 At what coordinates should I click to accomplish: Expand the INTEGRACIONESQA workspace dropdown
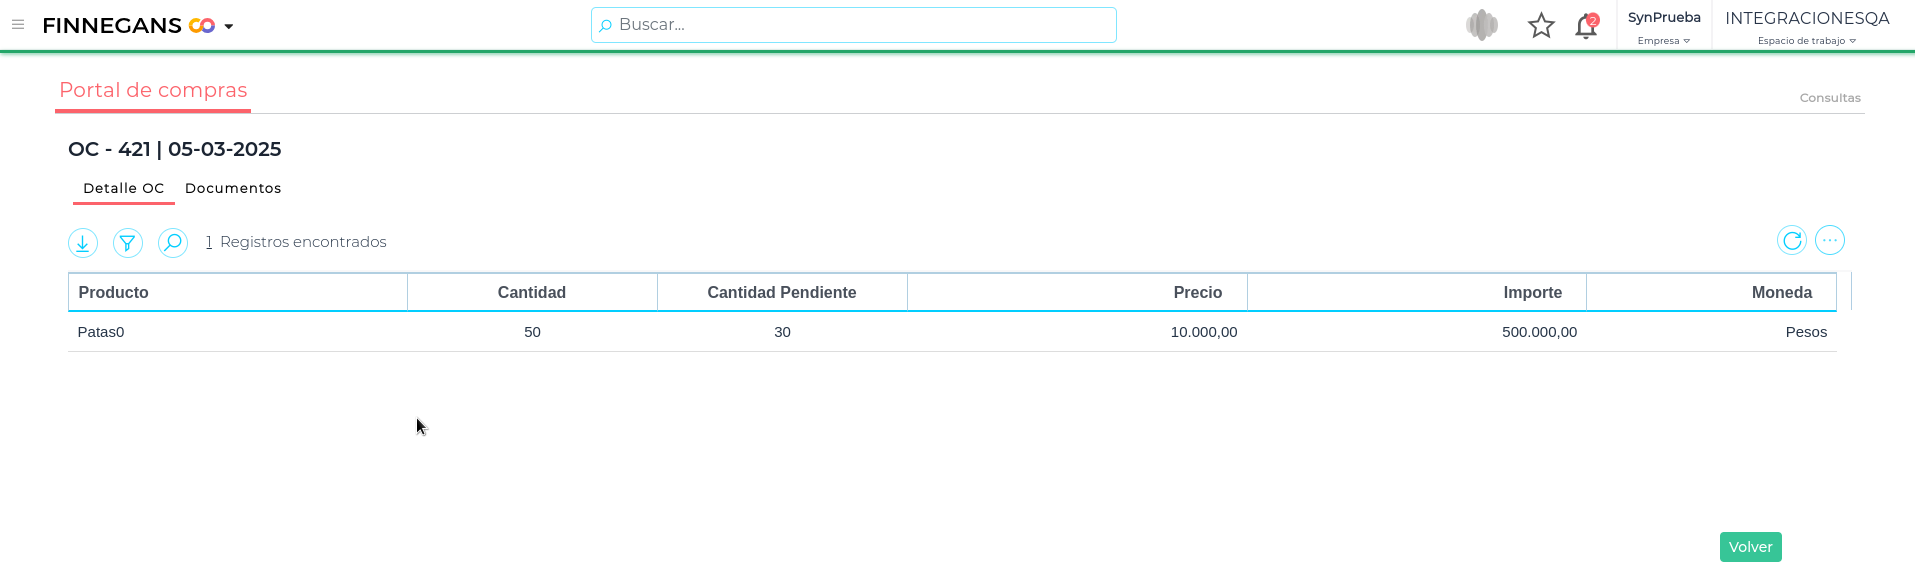point(1807,28)
